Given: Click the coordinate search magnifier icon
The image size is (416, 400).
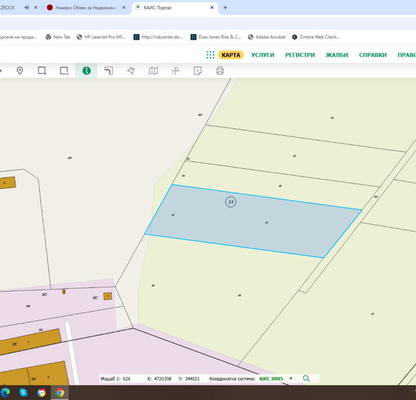Looking at the screenshot, I should (x=306, y=379).
